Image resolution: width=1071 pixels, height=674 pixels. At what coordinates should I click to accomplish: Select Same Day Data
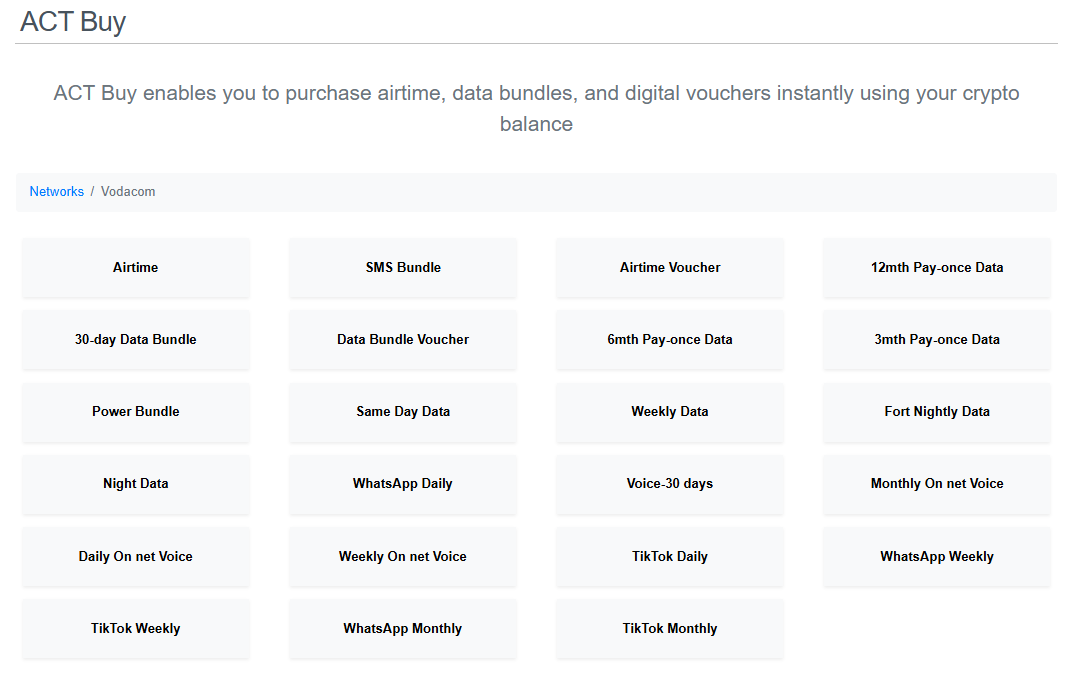403,412
